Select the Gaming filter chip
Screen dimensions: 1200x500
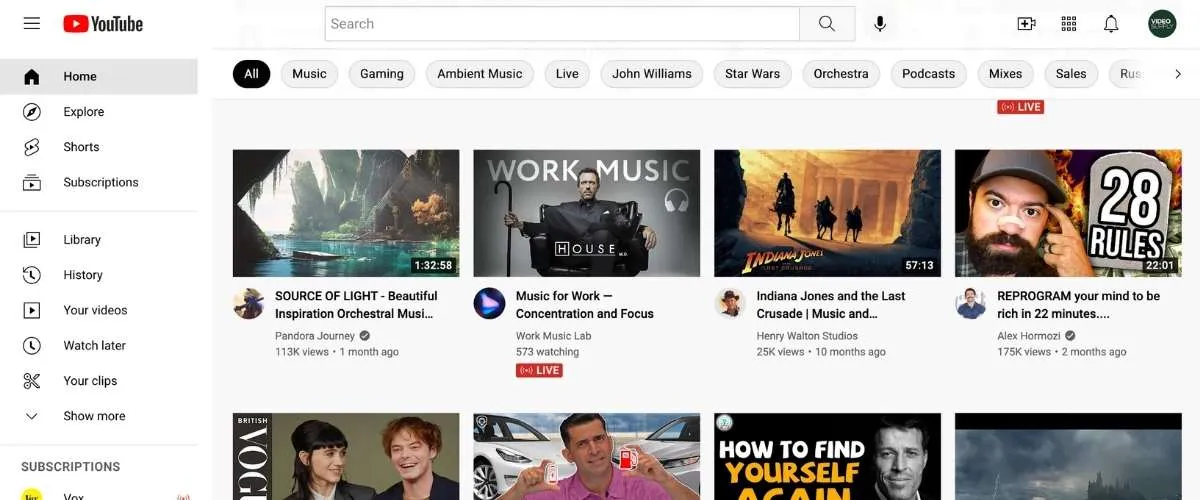[x=382, y=74]
